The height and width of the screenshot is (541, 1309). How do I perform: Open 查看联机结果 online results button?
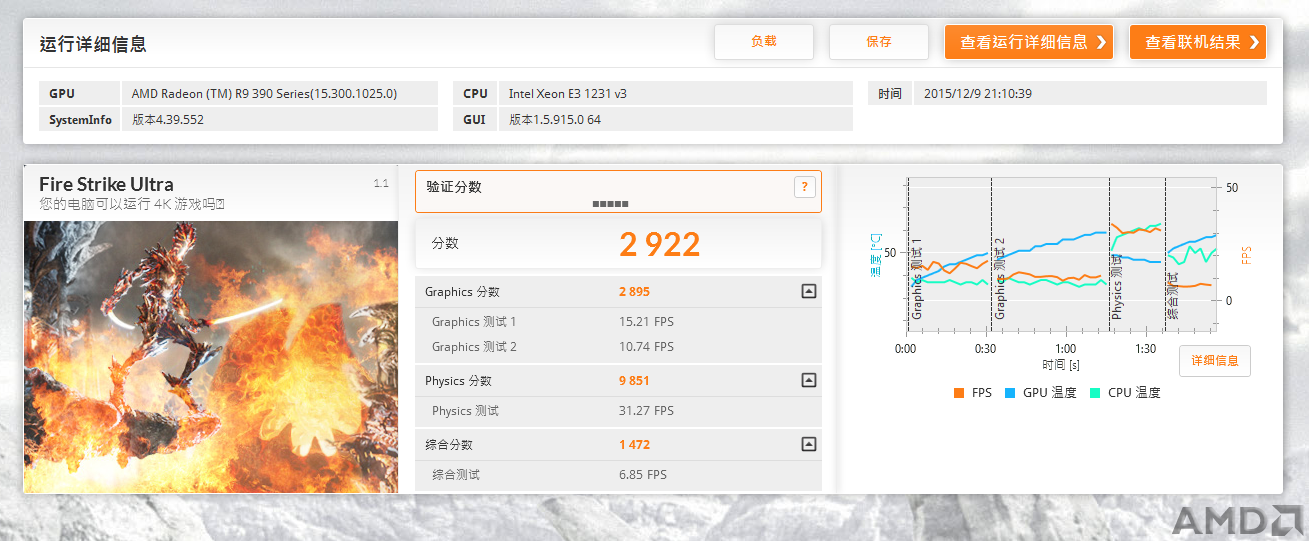click(x=1198, y=42)
